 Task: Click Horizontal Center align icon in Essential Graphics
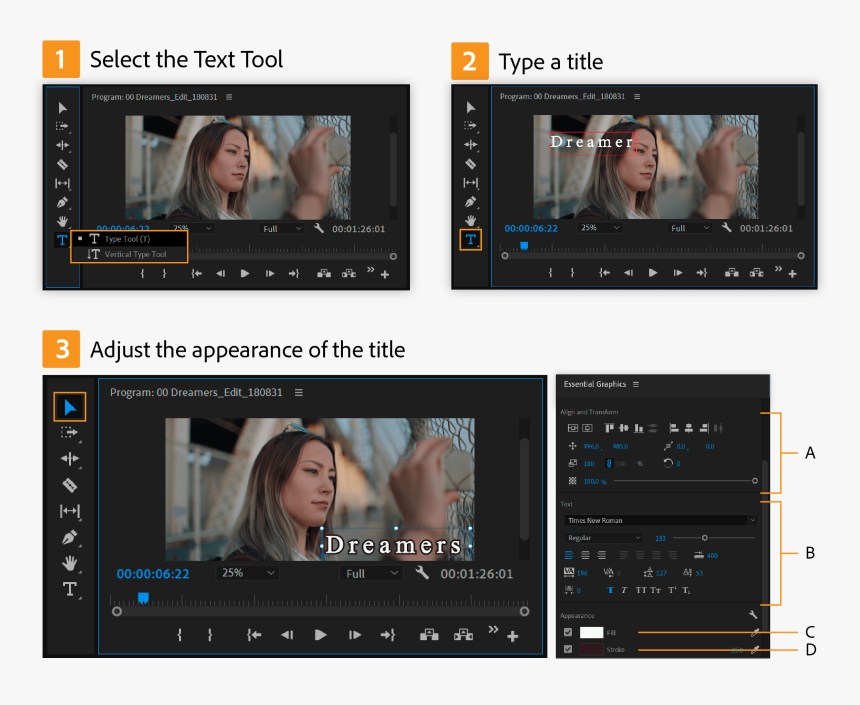pos(587,428)
